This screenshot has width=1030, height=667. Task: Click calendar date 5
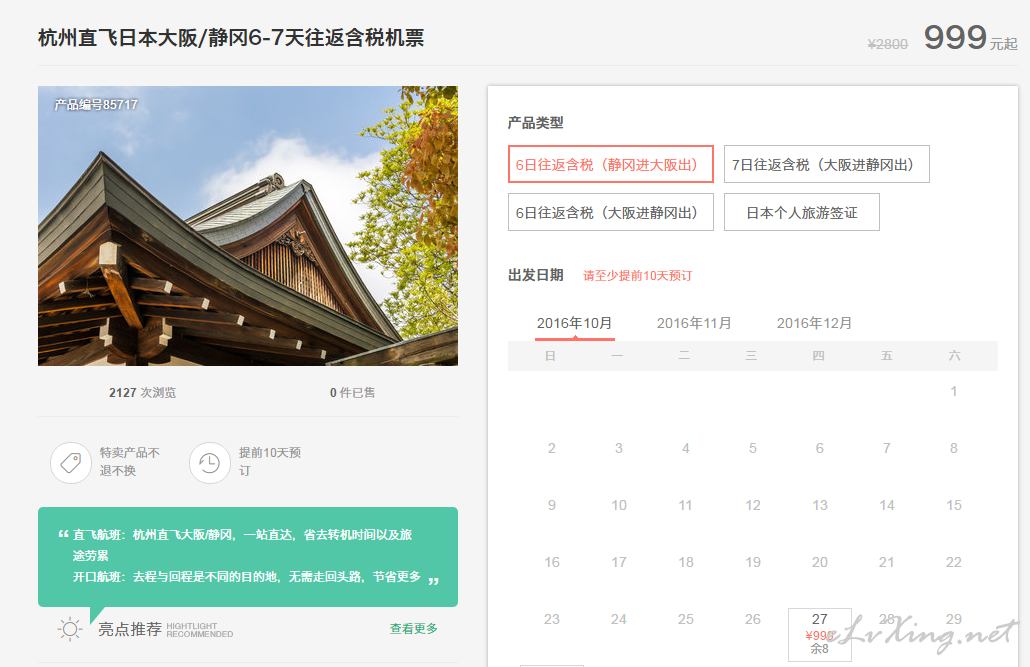(x=753, y=448)
